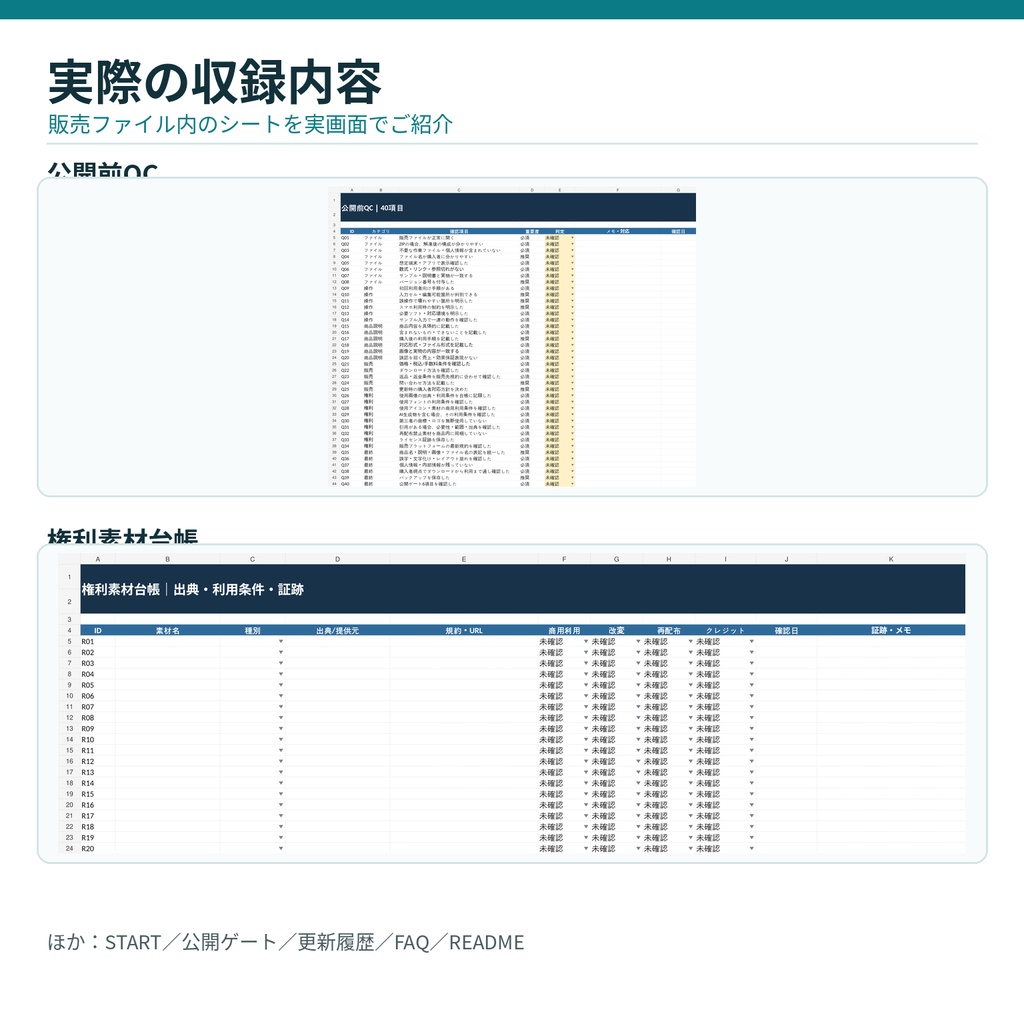Viewport: 1024px width, 1024px height.
Task: Click 未確認 under クレジット for R14
Action: click(x=708, y=783)
